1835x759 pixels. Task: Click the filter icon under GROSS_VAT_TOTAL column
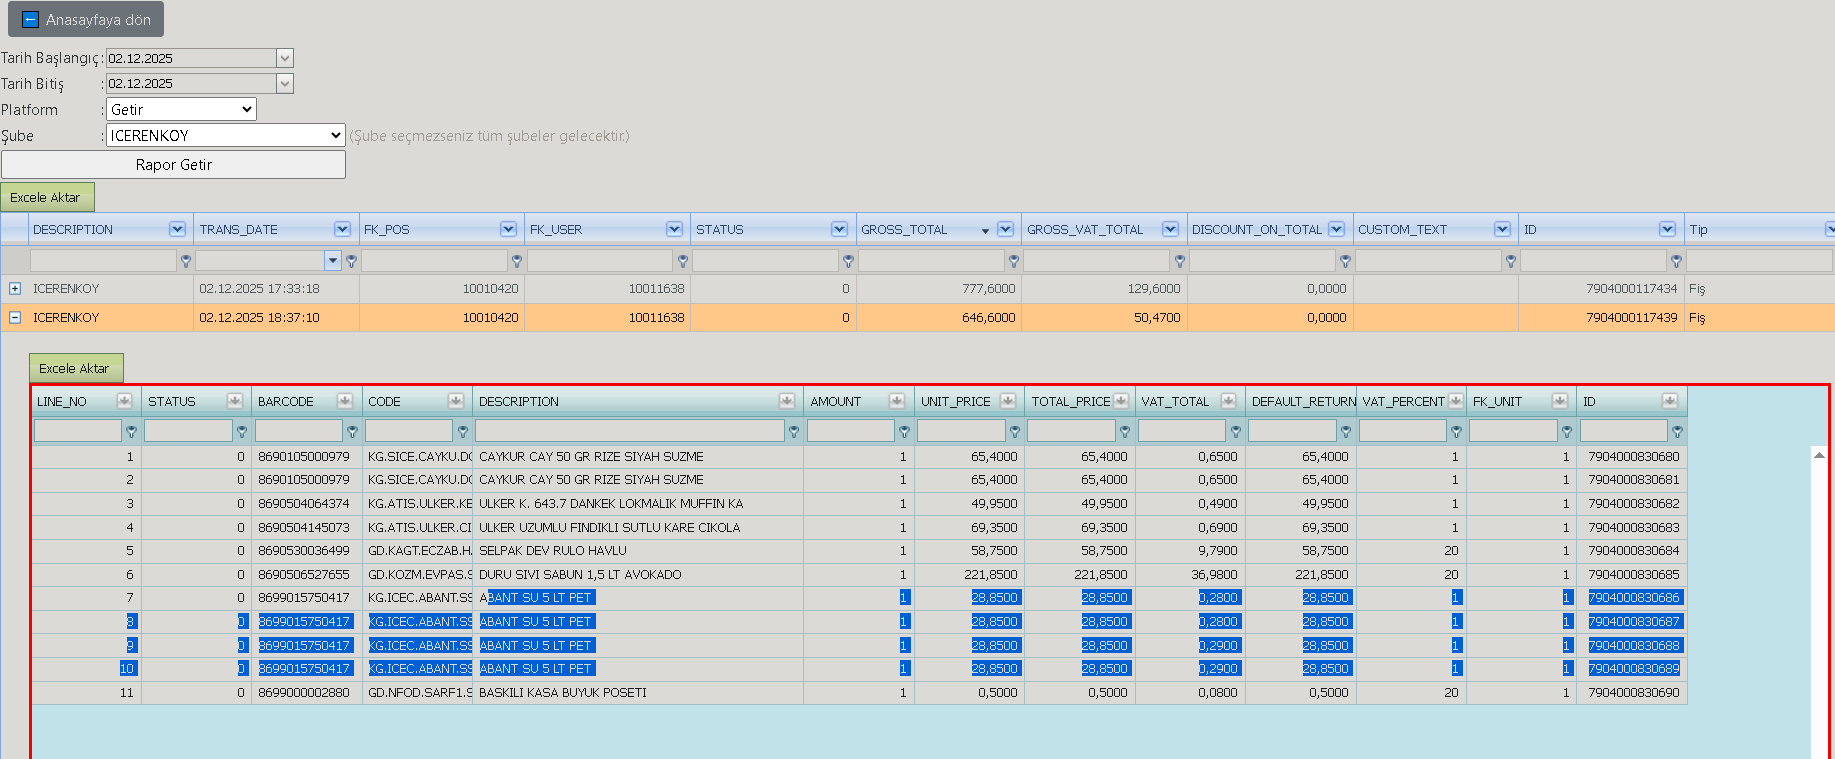click(1180, 261)
